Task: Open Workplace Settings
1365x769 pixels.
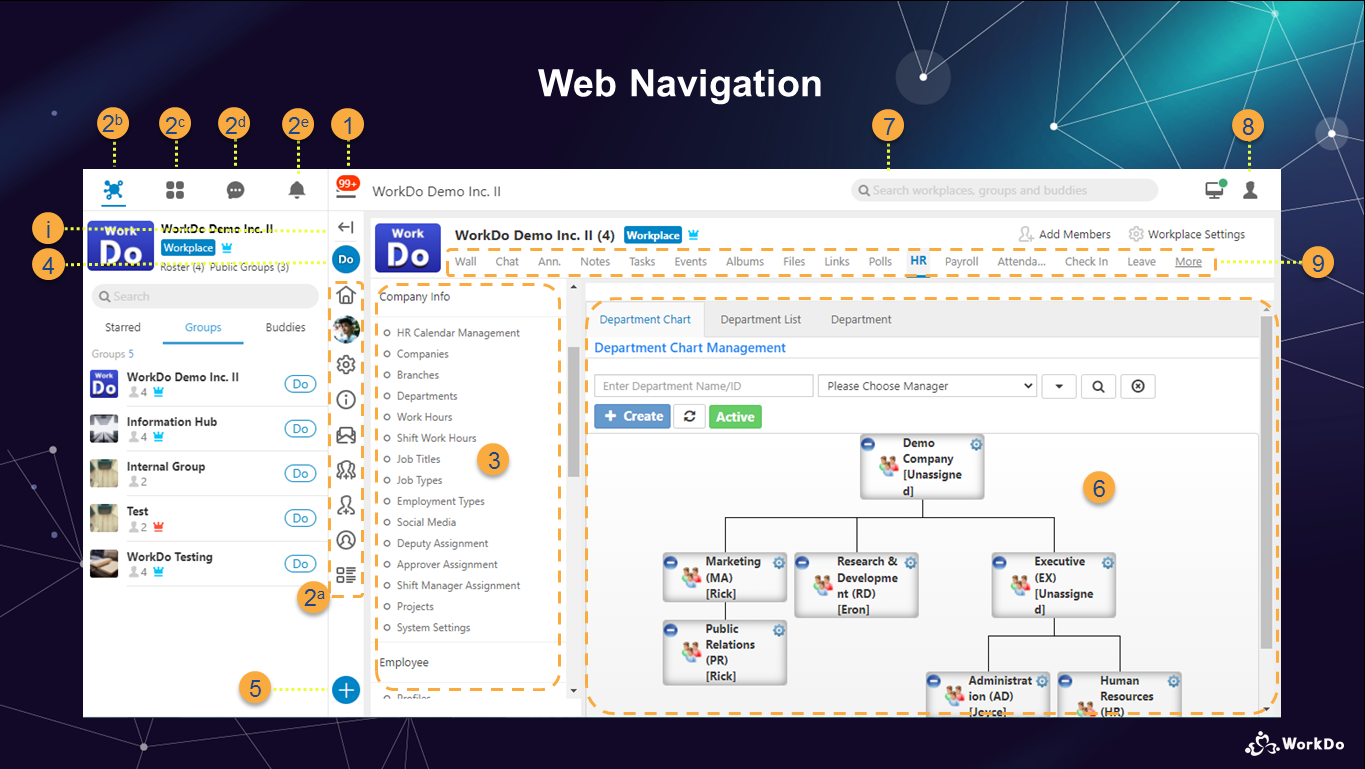Action: click(1187, 234)
